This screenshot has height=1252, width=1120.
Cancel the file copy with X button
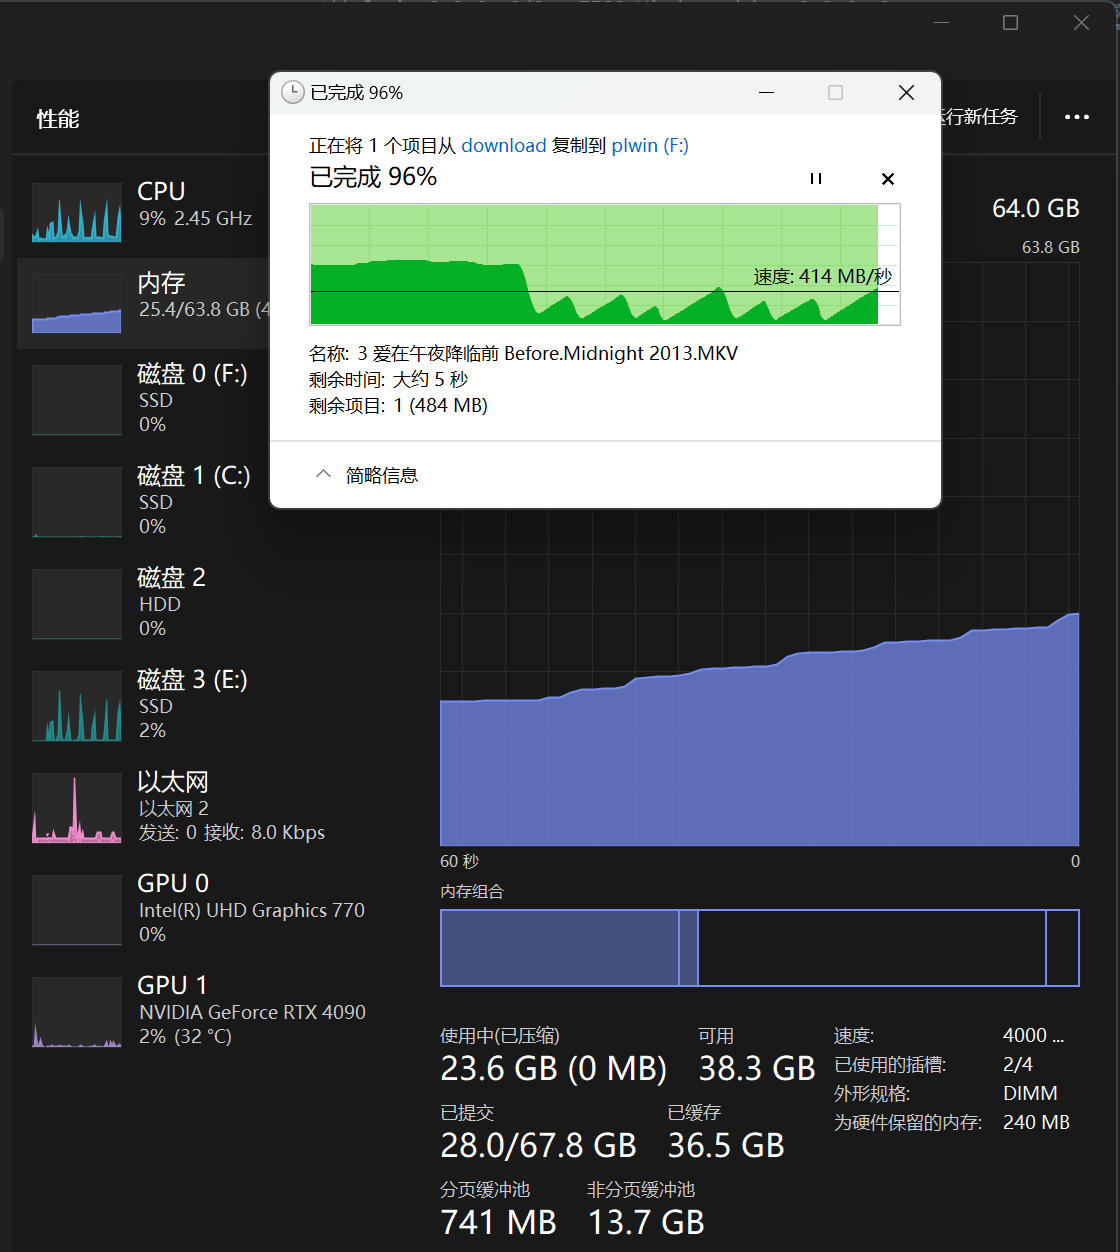(887, 179)
